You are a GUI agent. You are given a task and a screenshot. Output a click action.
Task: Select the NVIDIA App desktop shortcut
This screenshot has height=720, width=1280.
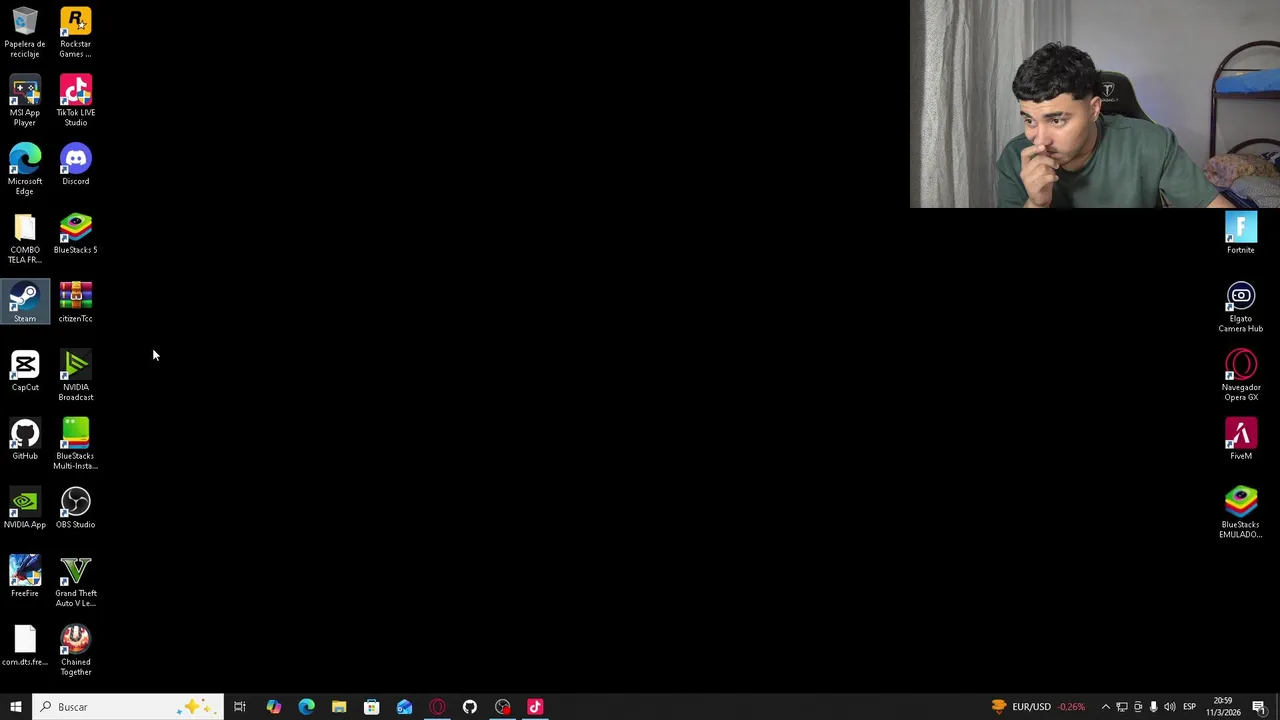click(25, 509)
